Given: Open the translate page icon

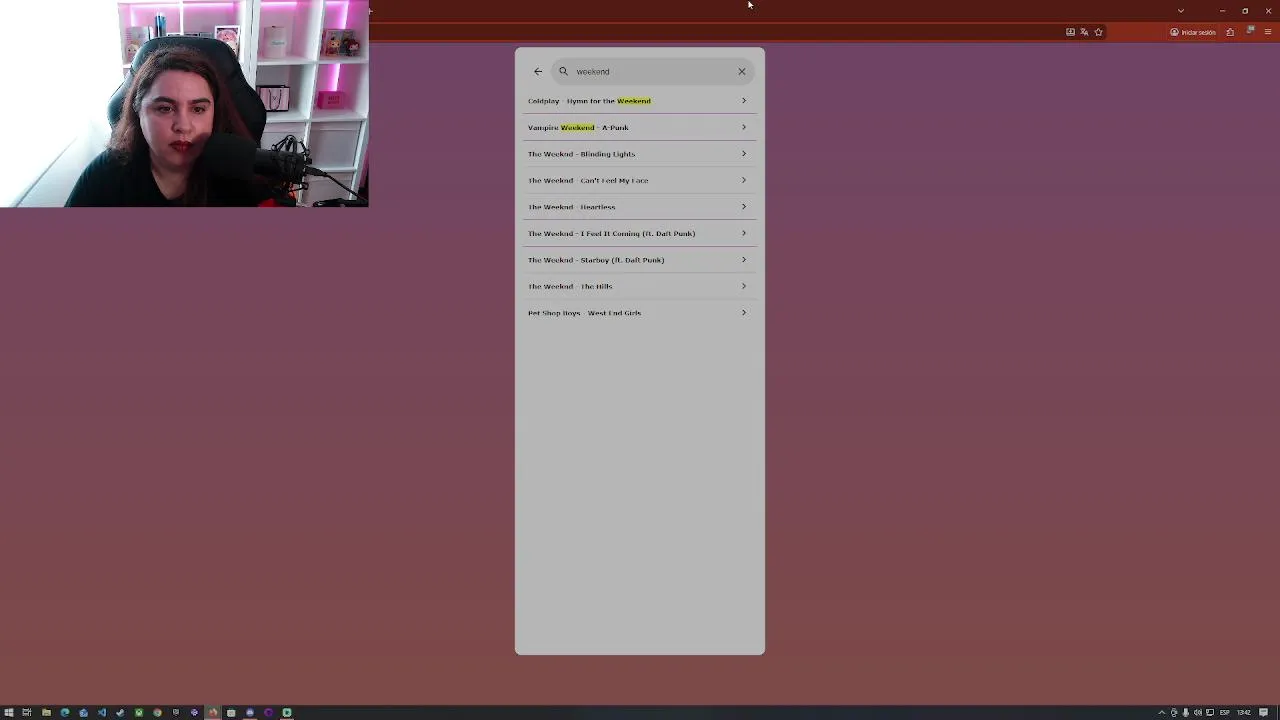Looking at the screenshot, I should (1084, 32).
